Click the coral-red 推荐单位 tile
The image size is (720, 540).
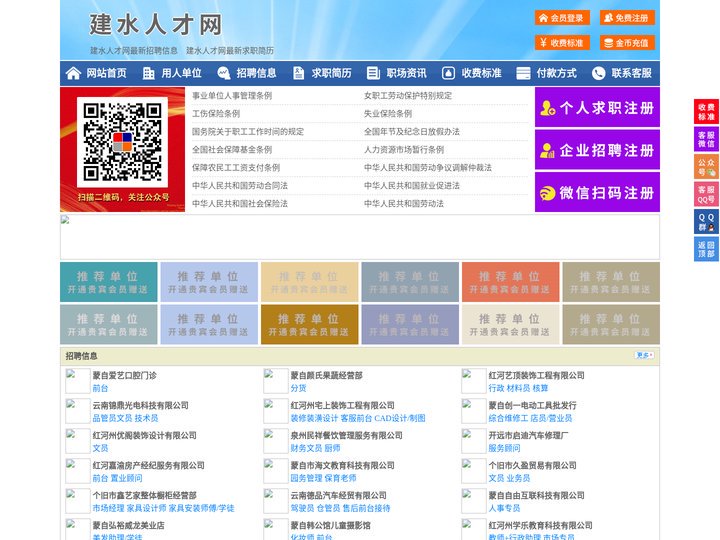tap(511, 282)
